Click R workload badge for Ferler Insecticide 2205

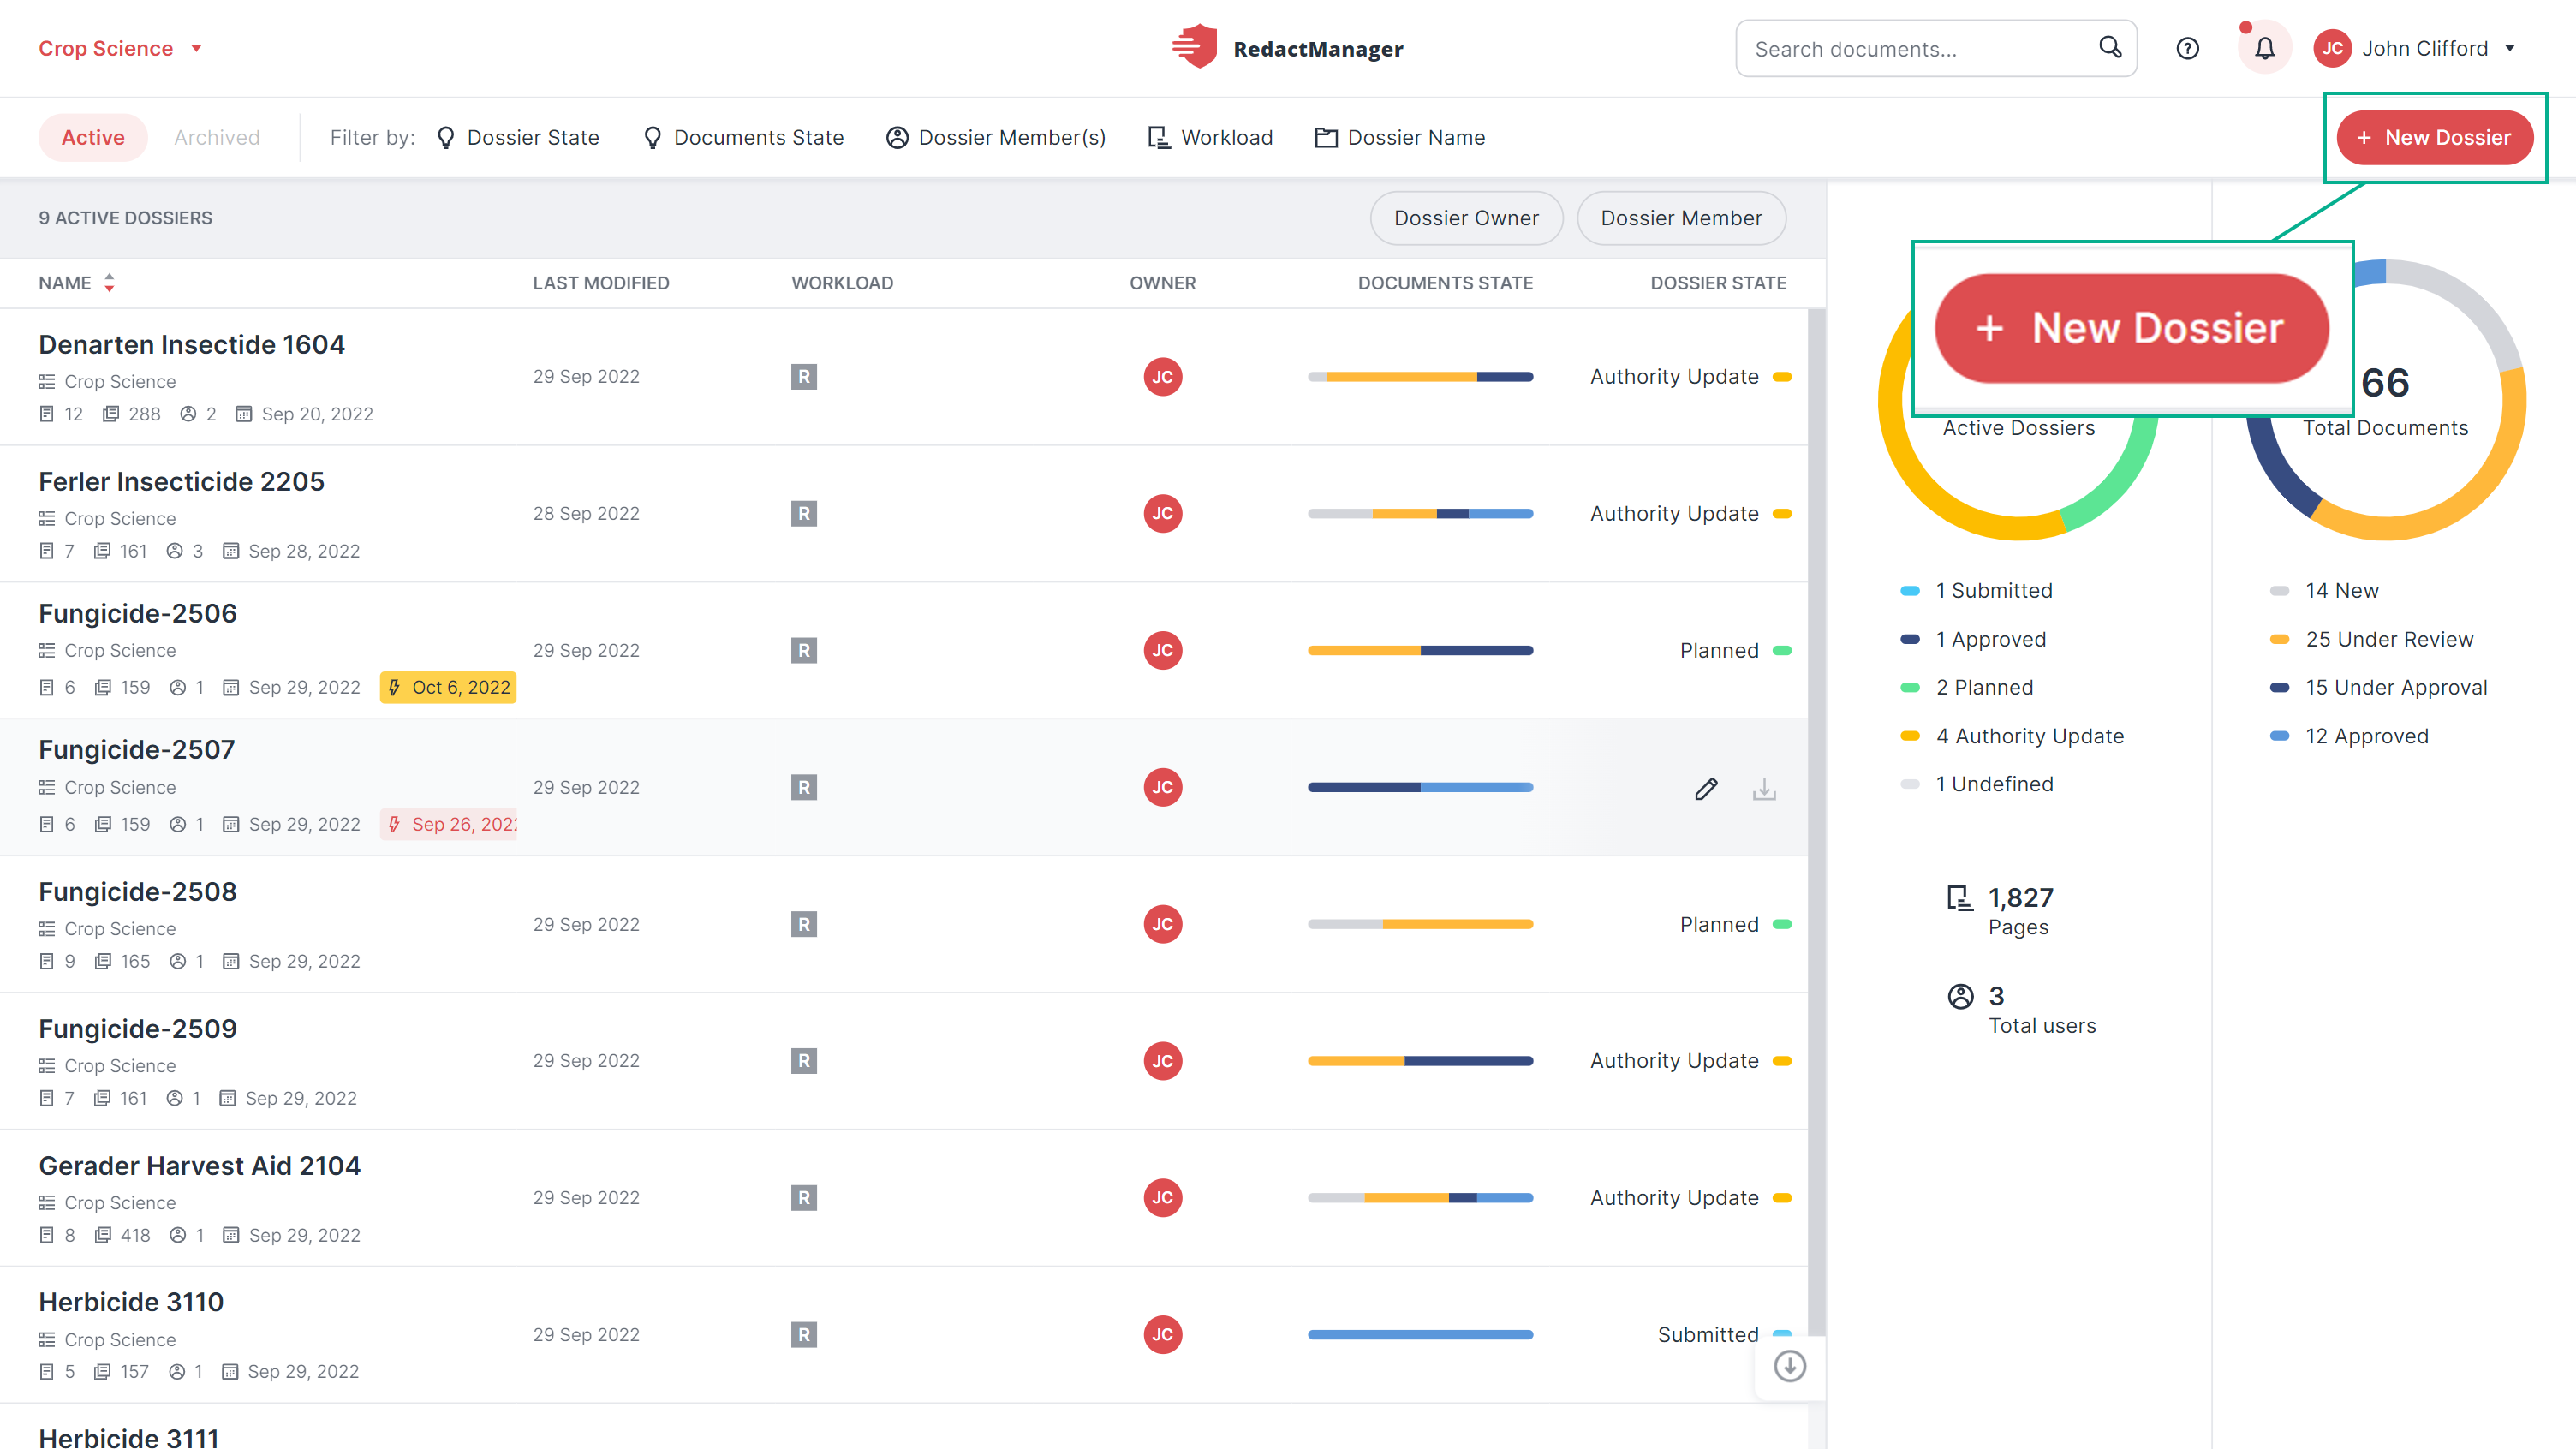pos(804,514)
